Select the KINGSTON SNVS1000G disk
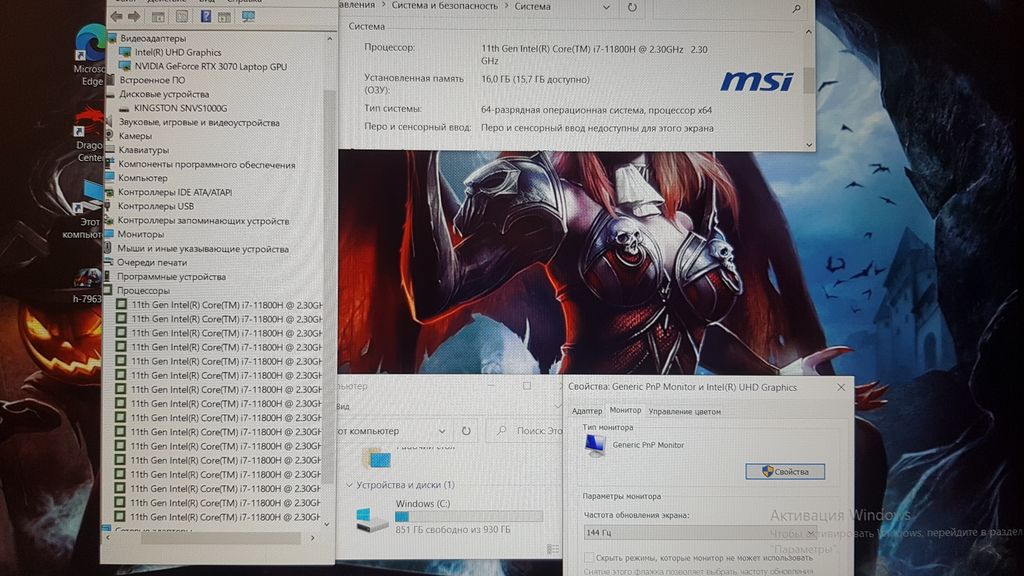 click(180, 108)
